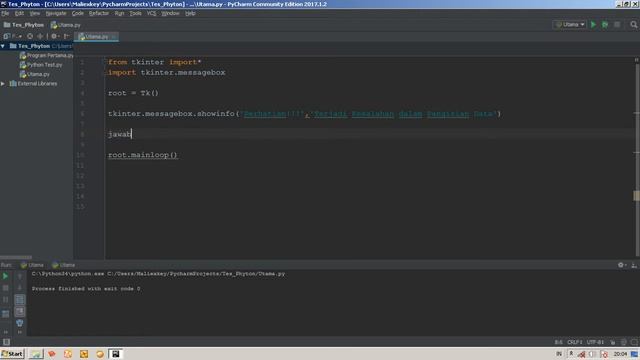Click the console python.exe command line
Screen dimensions: 640x360
pos(158,274)
